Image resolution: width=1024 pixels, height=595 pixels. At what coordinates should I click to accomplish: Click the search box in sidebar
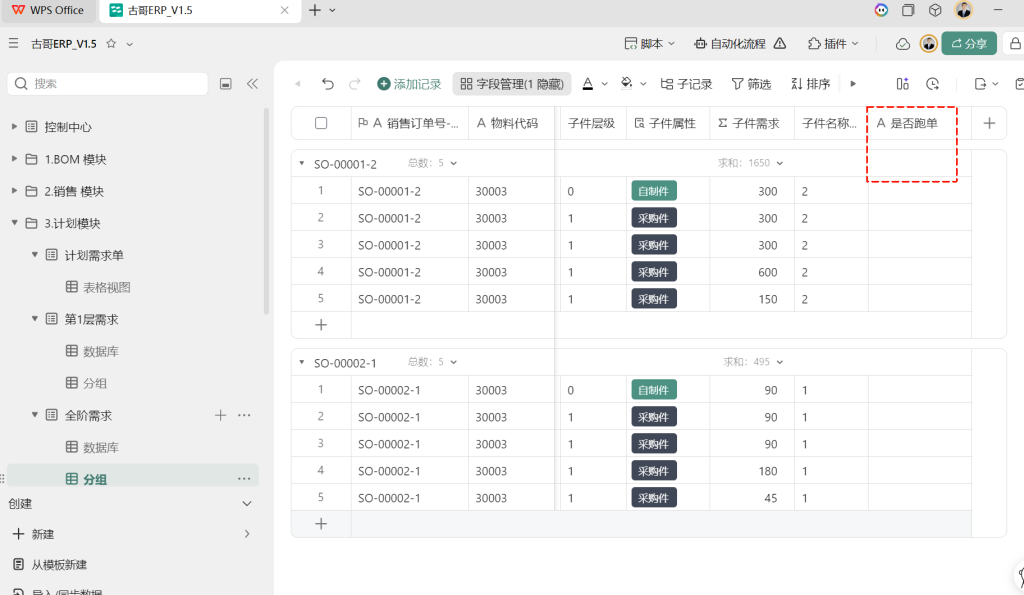coord(108,84)
